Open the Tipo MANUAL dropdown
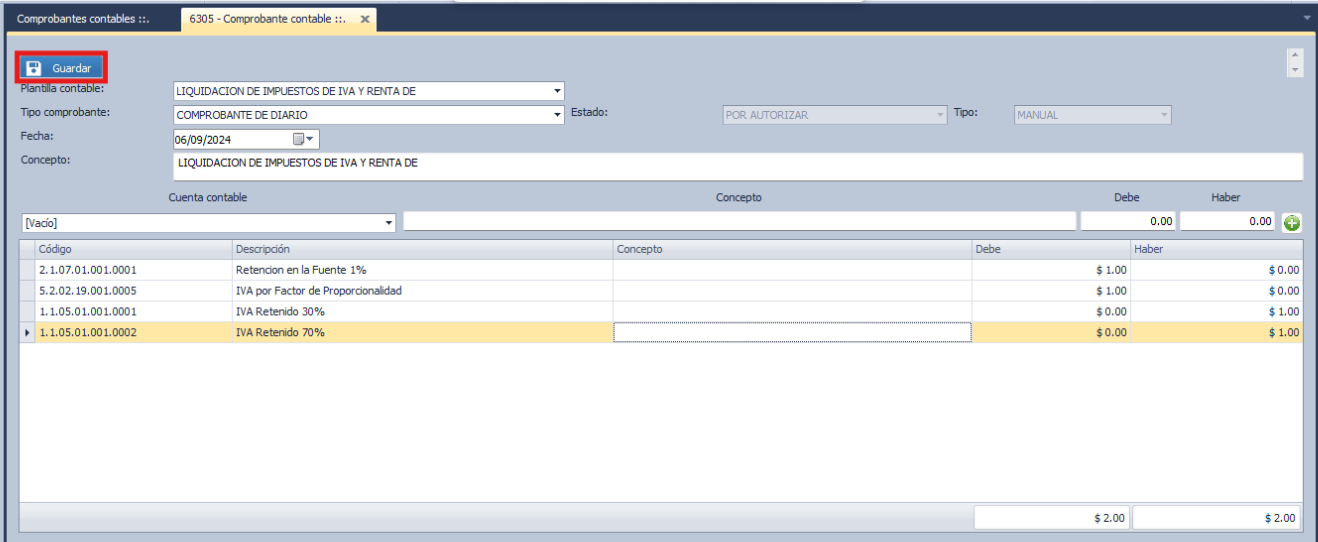The height and width of the screenshot is (542, 1318). click(x=1164, y=115)
